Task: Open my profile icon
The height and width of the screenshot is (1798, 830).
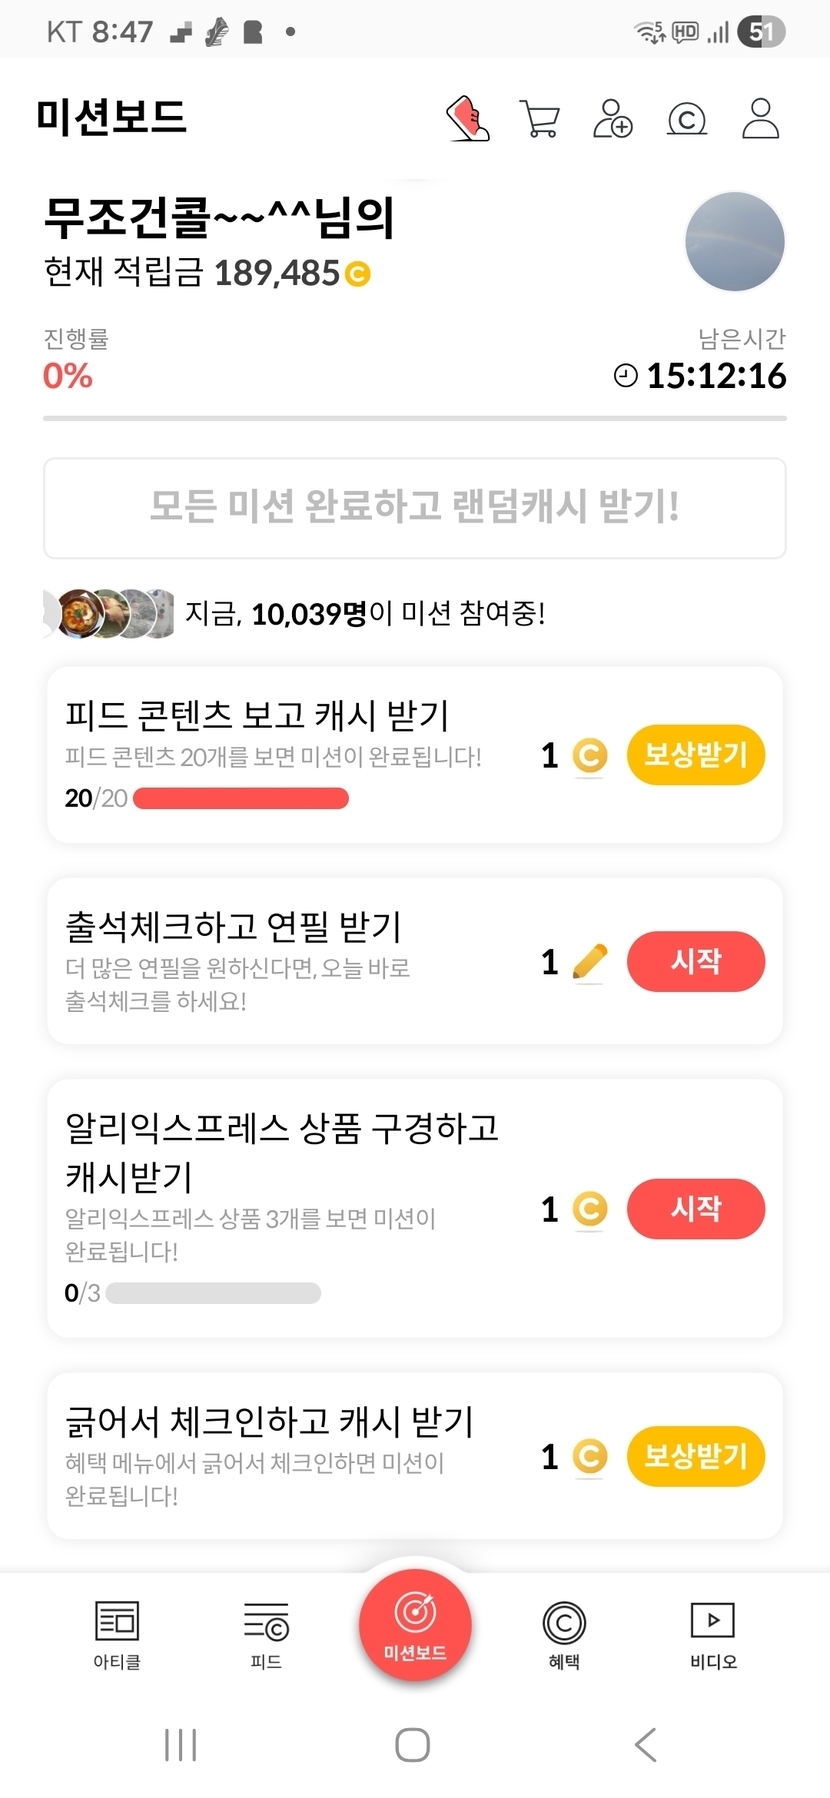Action: [760, 119]
